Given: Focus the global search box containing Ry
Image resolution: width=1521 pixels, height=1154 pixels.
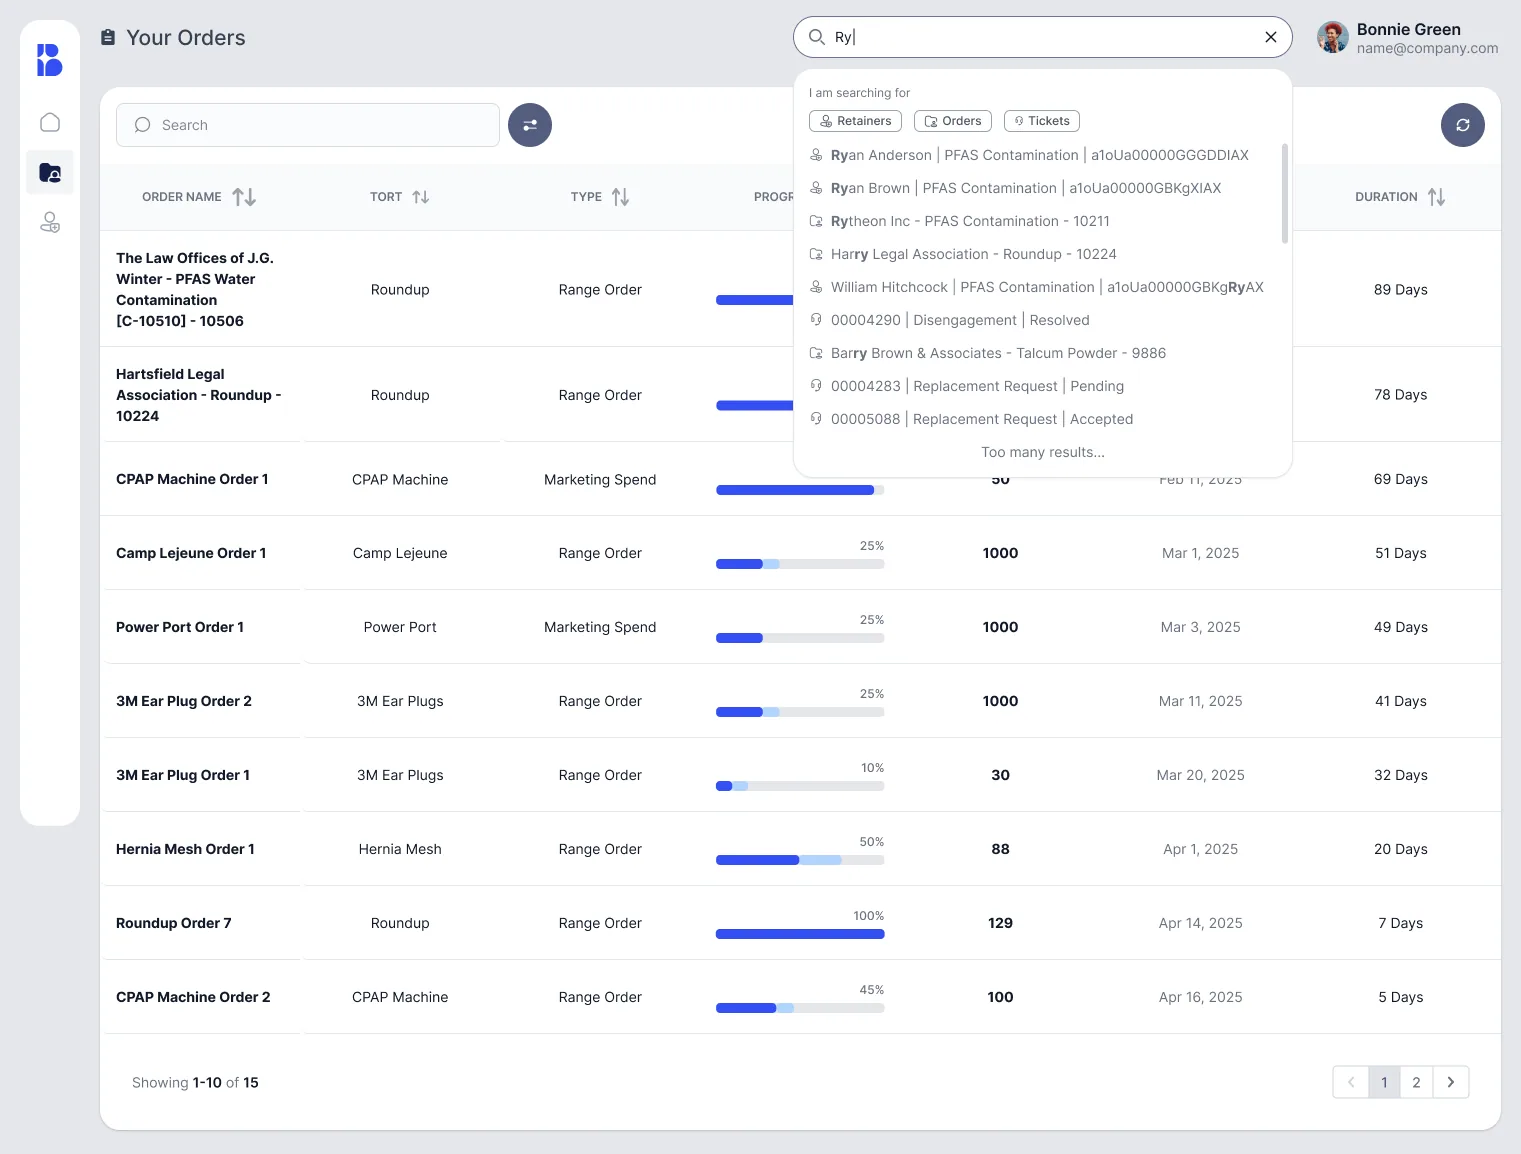Looking at the screenshot, I should [x=1043, y=37].
